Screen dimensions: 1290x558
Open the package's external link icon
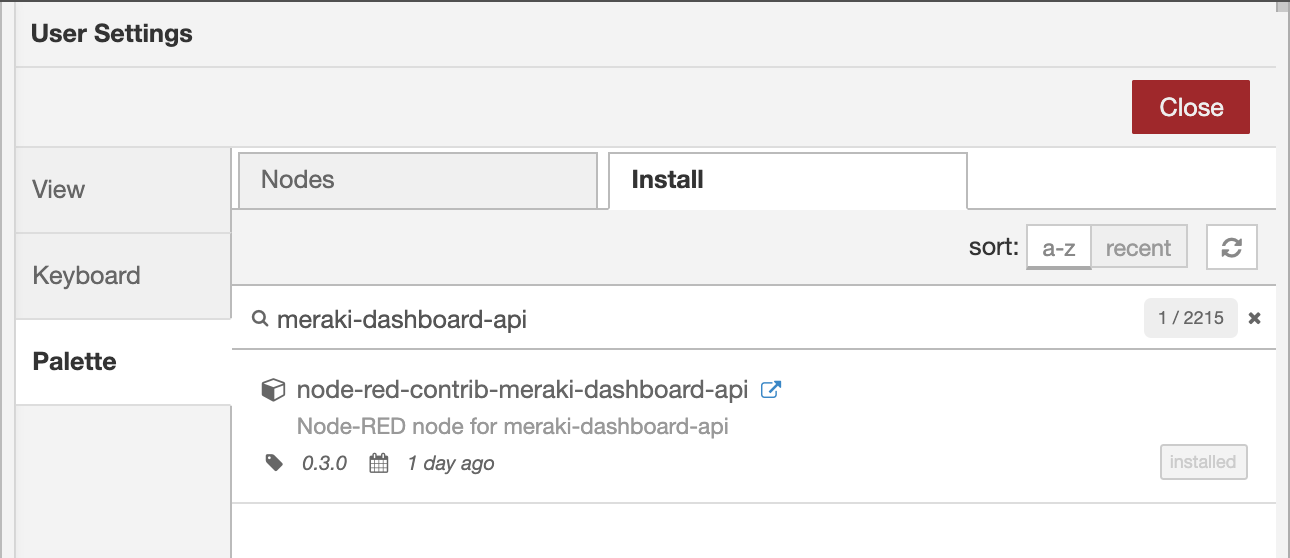pos(771,389)
